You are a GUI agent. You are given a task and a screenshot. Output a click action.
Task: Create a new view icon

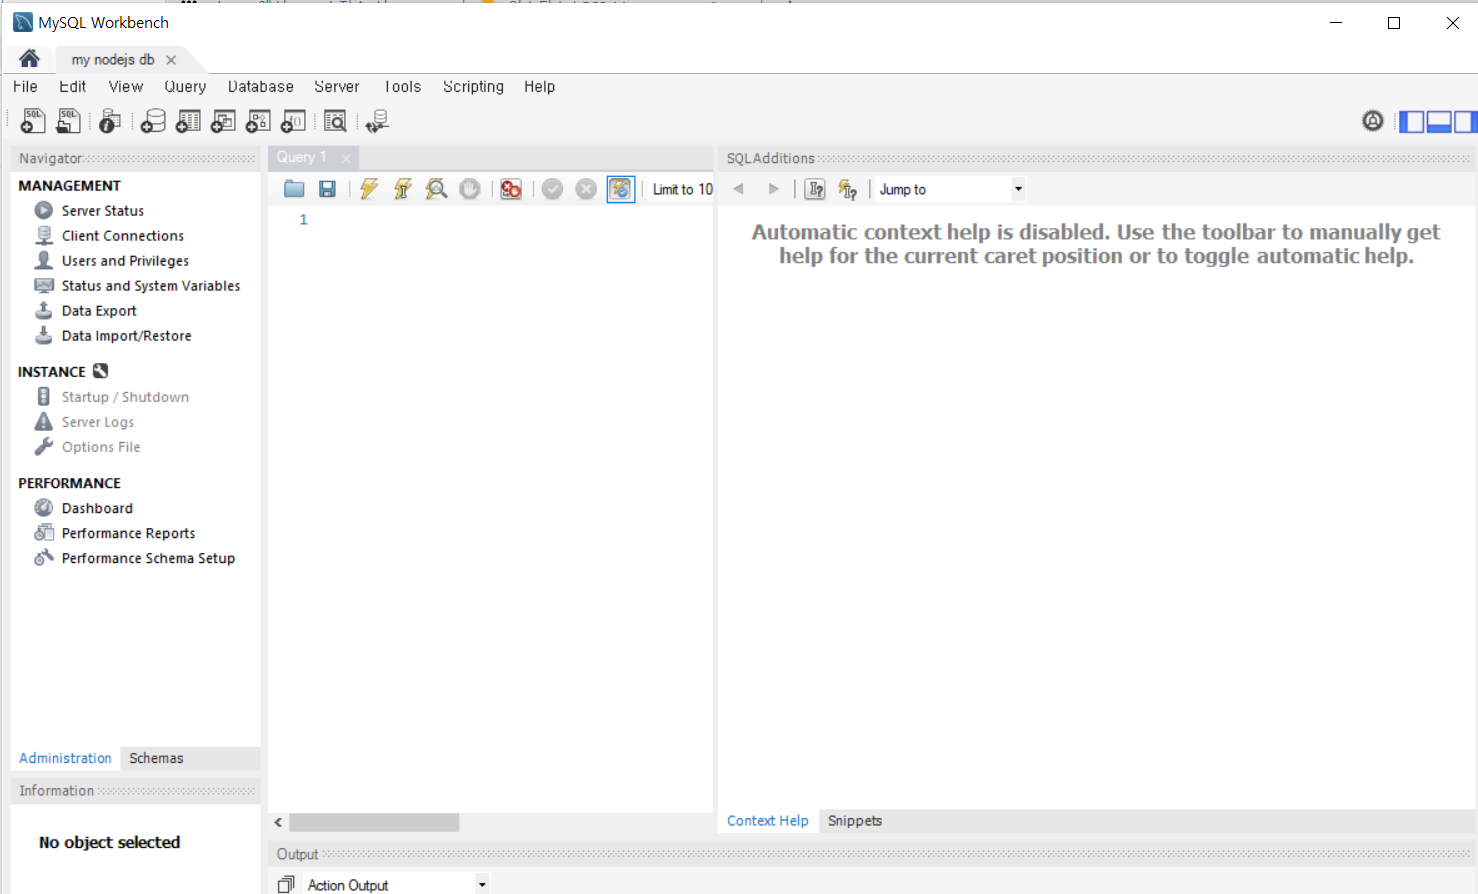(x=223, y=121)
